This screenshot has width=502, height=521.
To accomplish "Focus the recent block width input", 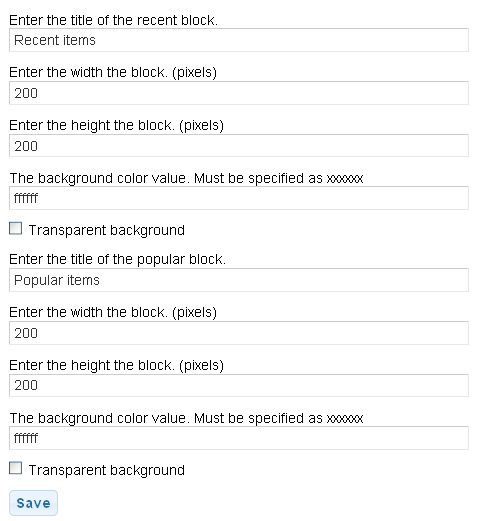I will point(239,93).
